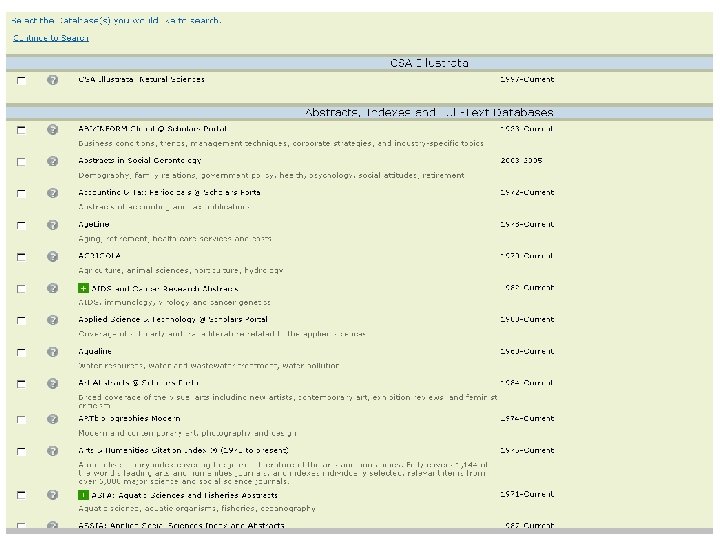The height and width of the screenshot is (540, 720).
Task: Click ASFA: Aquatic Sciences and Fisheries title
Action: 185,495
